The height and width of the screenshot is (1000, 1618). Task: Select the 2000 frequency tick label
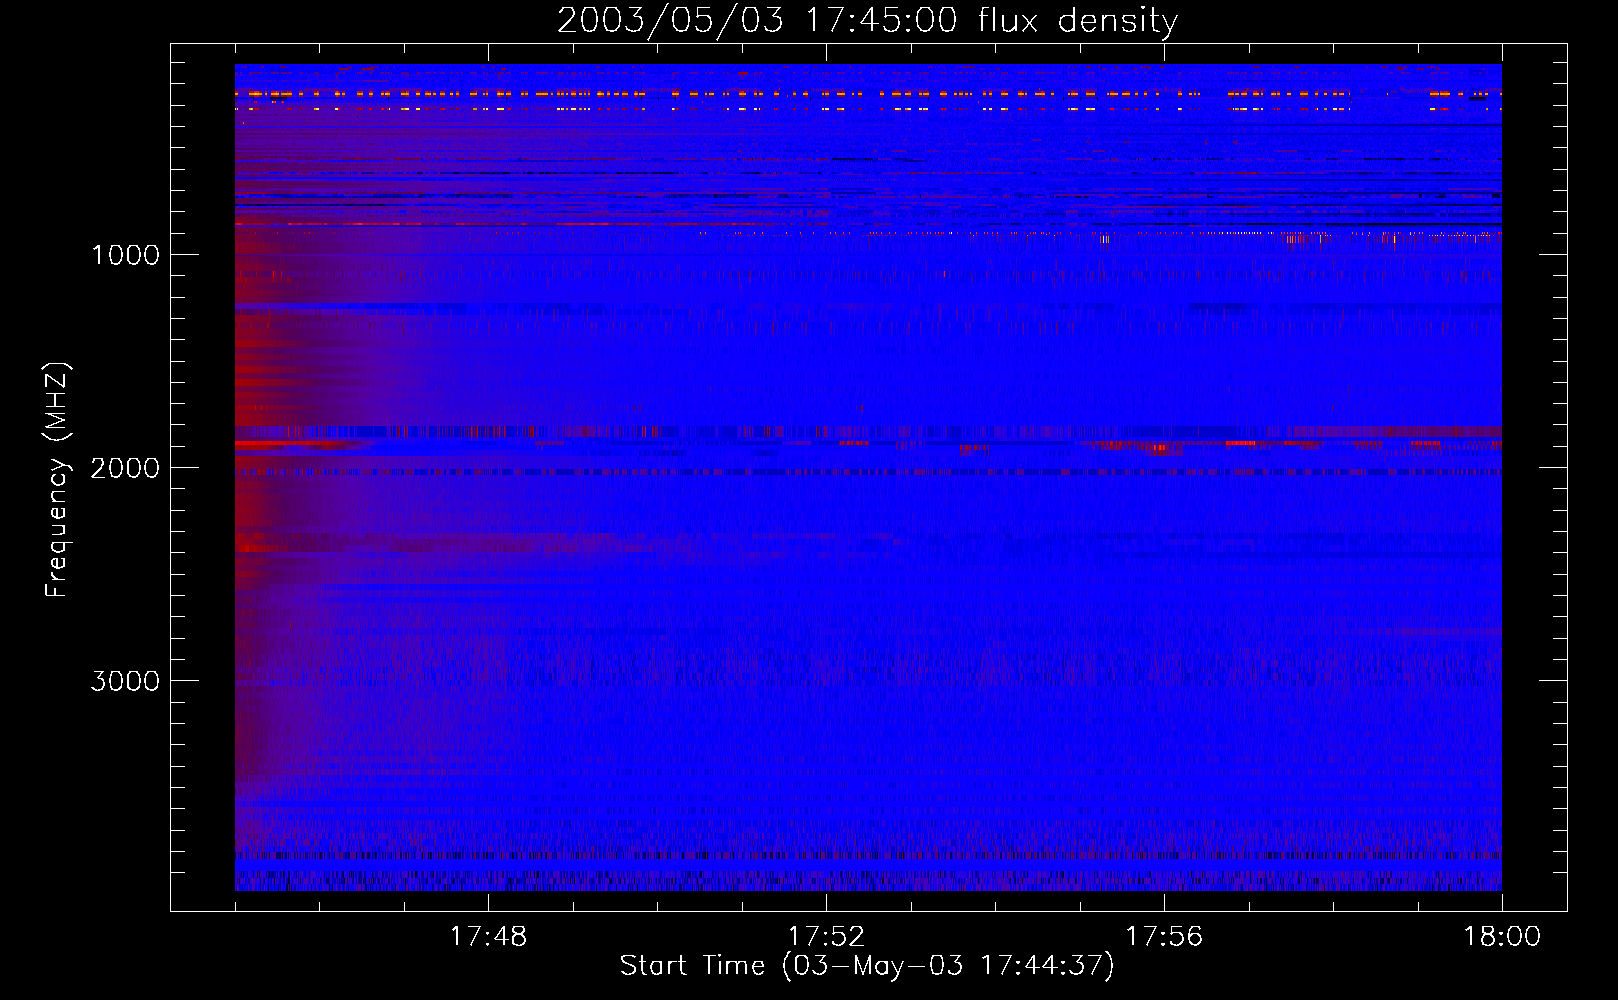click(125, 468)
